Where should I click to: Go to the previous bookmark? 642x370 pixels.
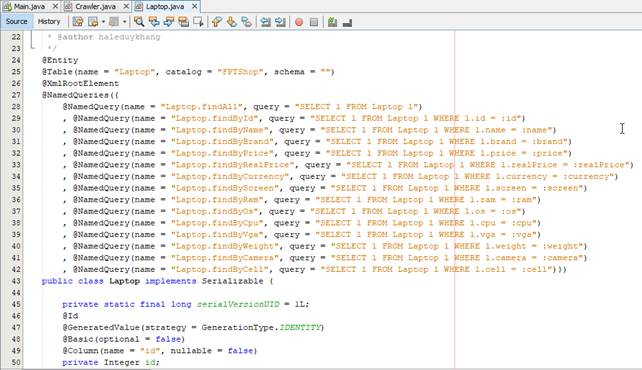217,22
